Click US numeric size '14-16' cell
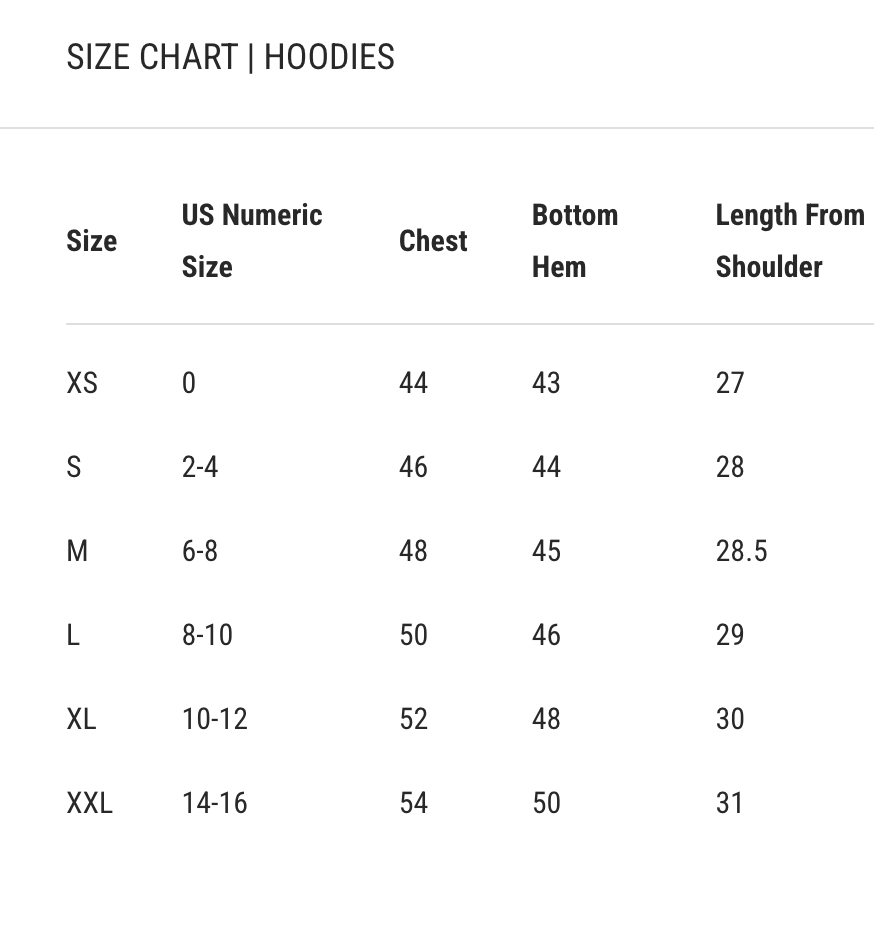Screen dimensions: 874x952 tap(214, 803)
